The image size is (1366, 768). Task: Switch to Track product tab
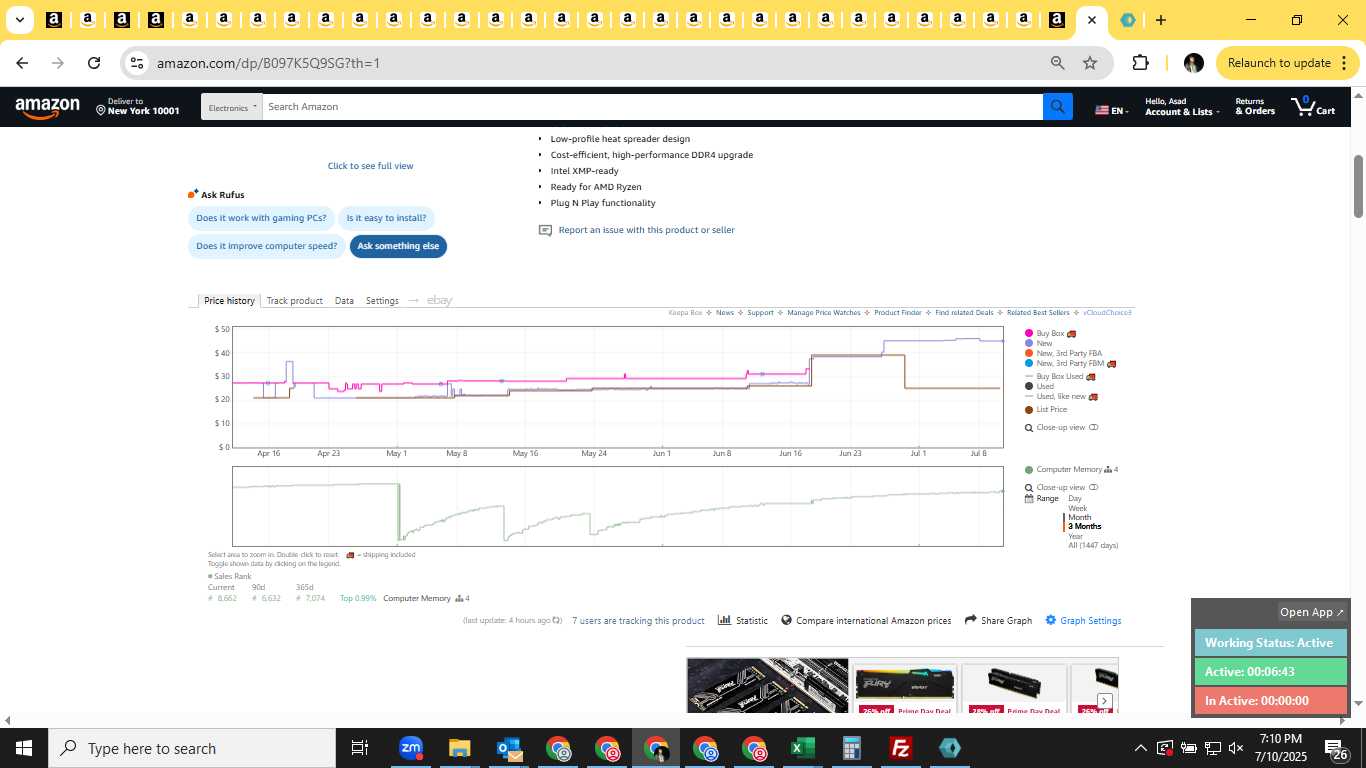point(294,300)
